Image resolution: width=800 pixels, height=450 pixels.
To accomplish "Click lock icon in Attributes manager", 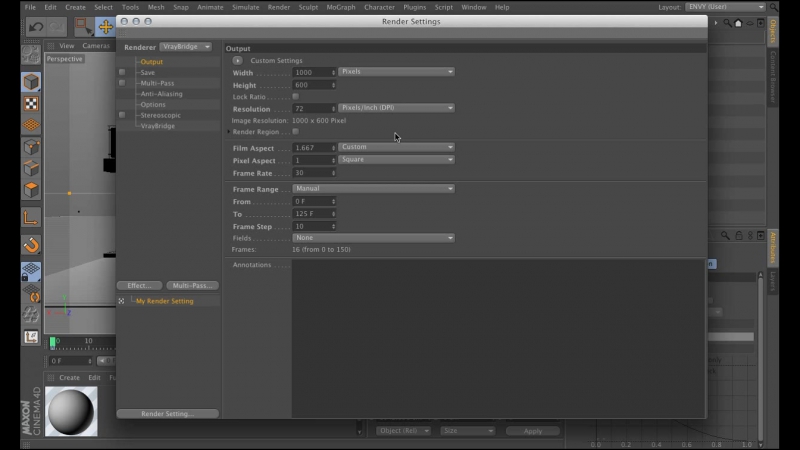I will click(738, 235).
